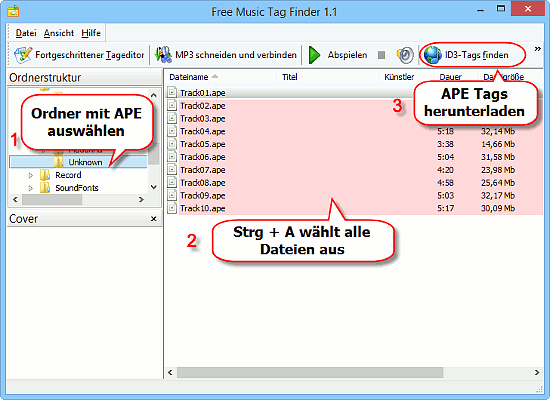Screen dimensions: 550x400
Task: Select Track03.ape in the file list
Action: [203, 119]
